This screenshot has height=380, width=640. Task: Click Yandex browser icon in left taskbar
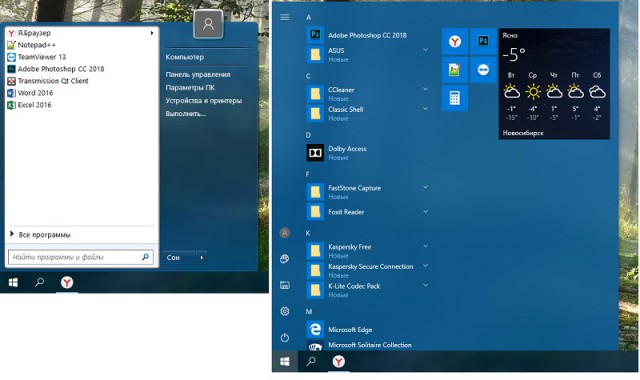click(x=67, y=282)
